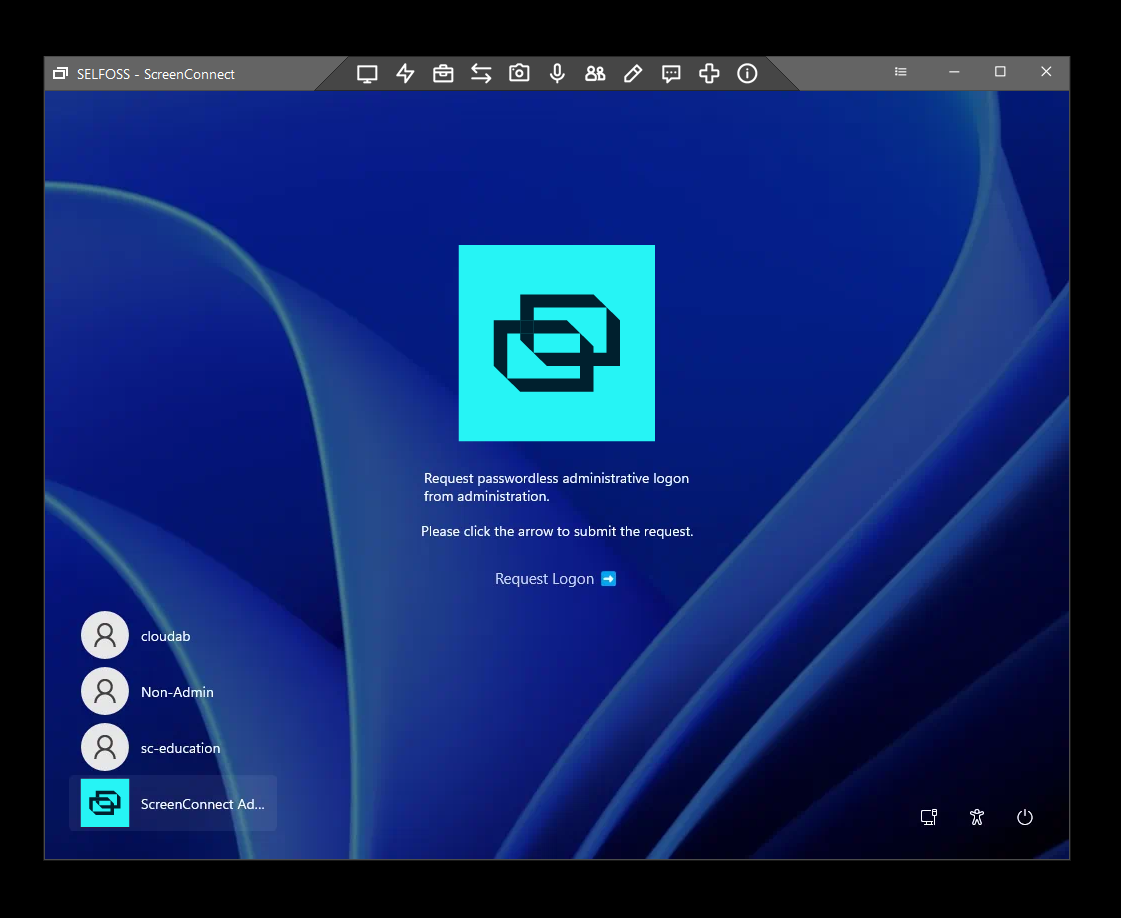This screenshot has width=1121, height=918.
Task: Click the 'Please click the arrow' message
Action: click(x=557, y=531)
